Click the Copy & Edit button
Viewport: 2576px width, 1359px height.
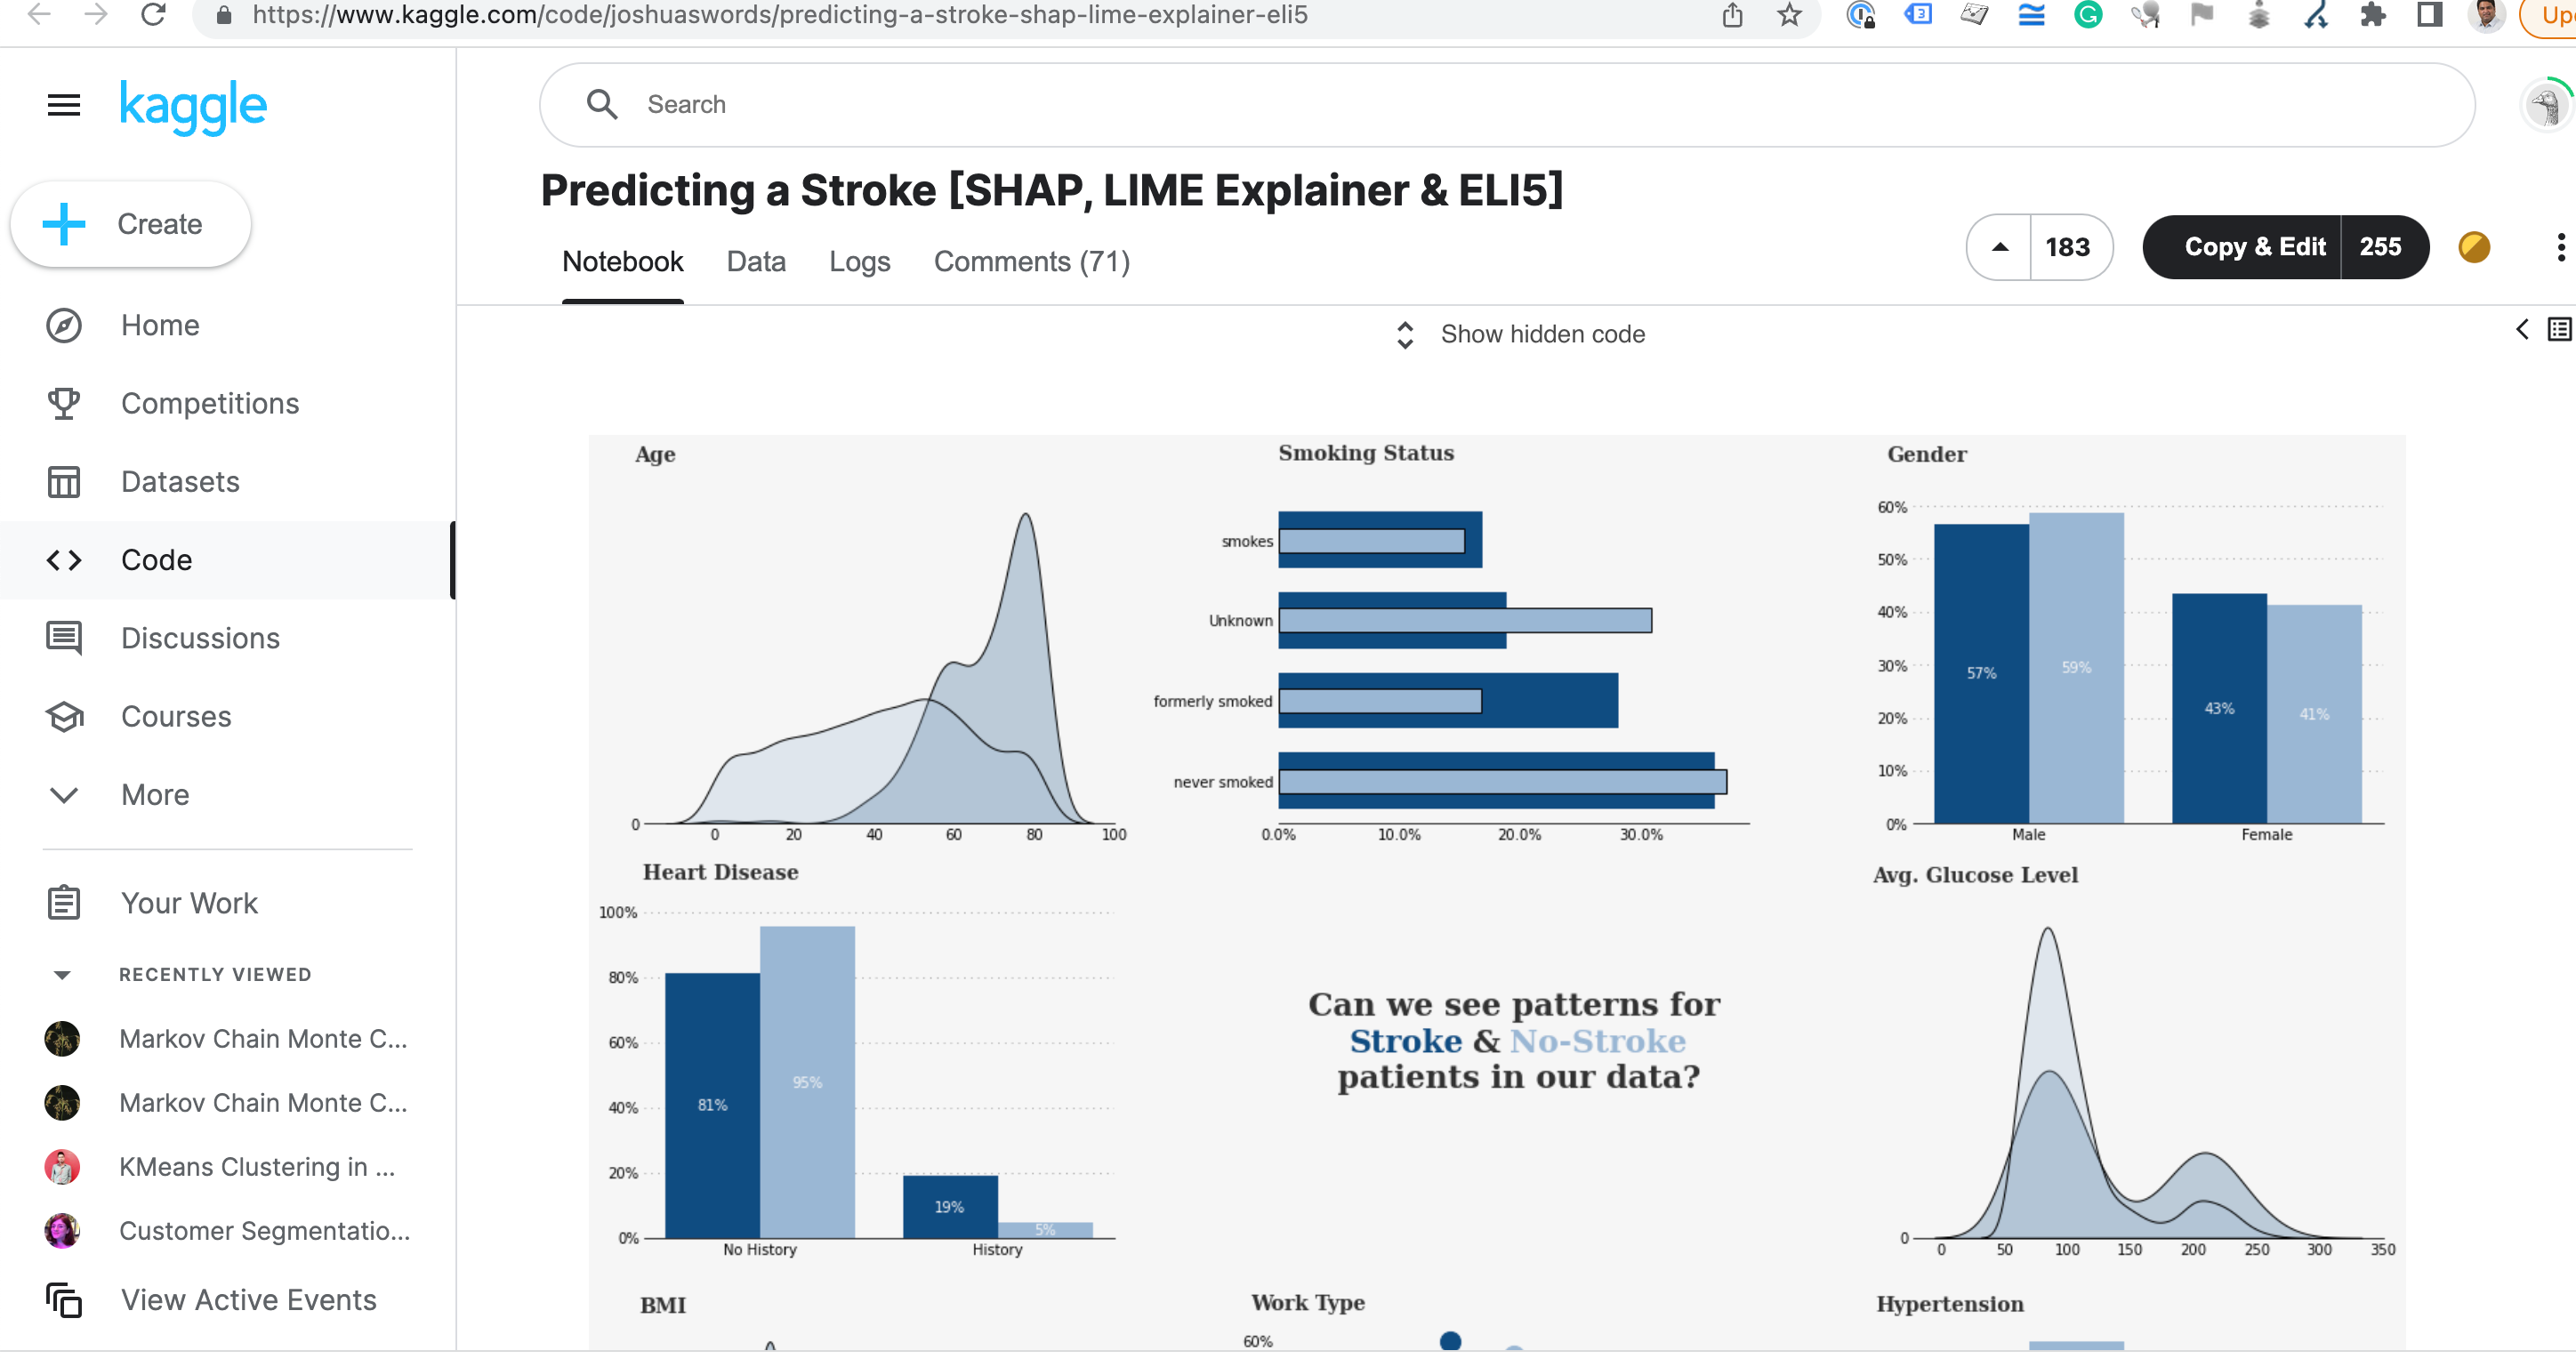click(x=2254, y=246)
